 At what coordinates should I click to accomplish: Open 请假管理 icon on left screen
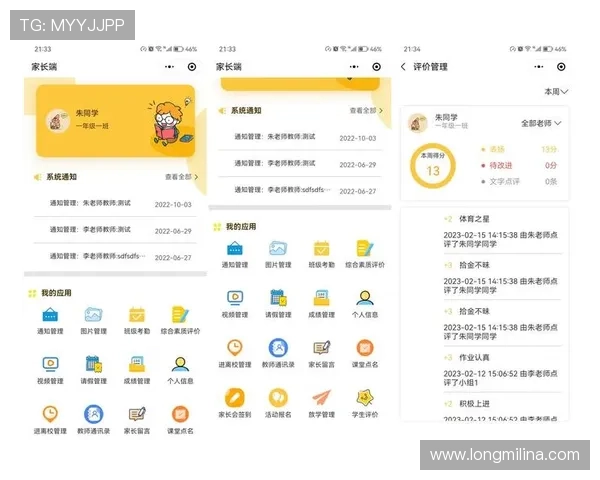point(93,364)
